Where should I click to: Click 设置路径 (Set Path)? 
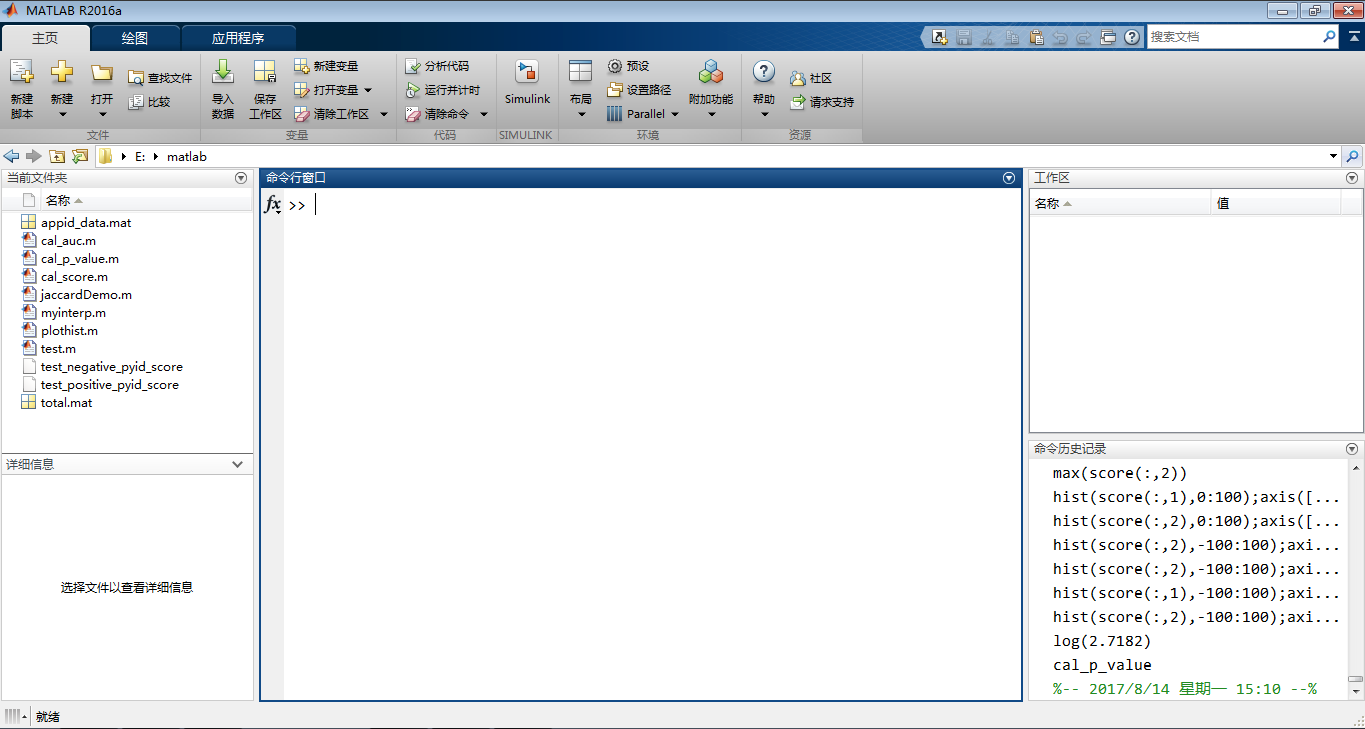coord(639,90)
